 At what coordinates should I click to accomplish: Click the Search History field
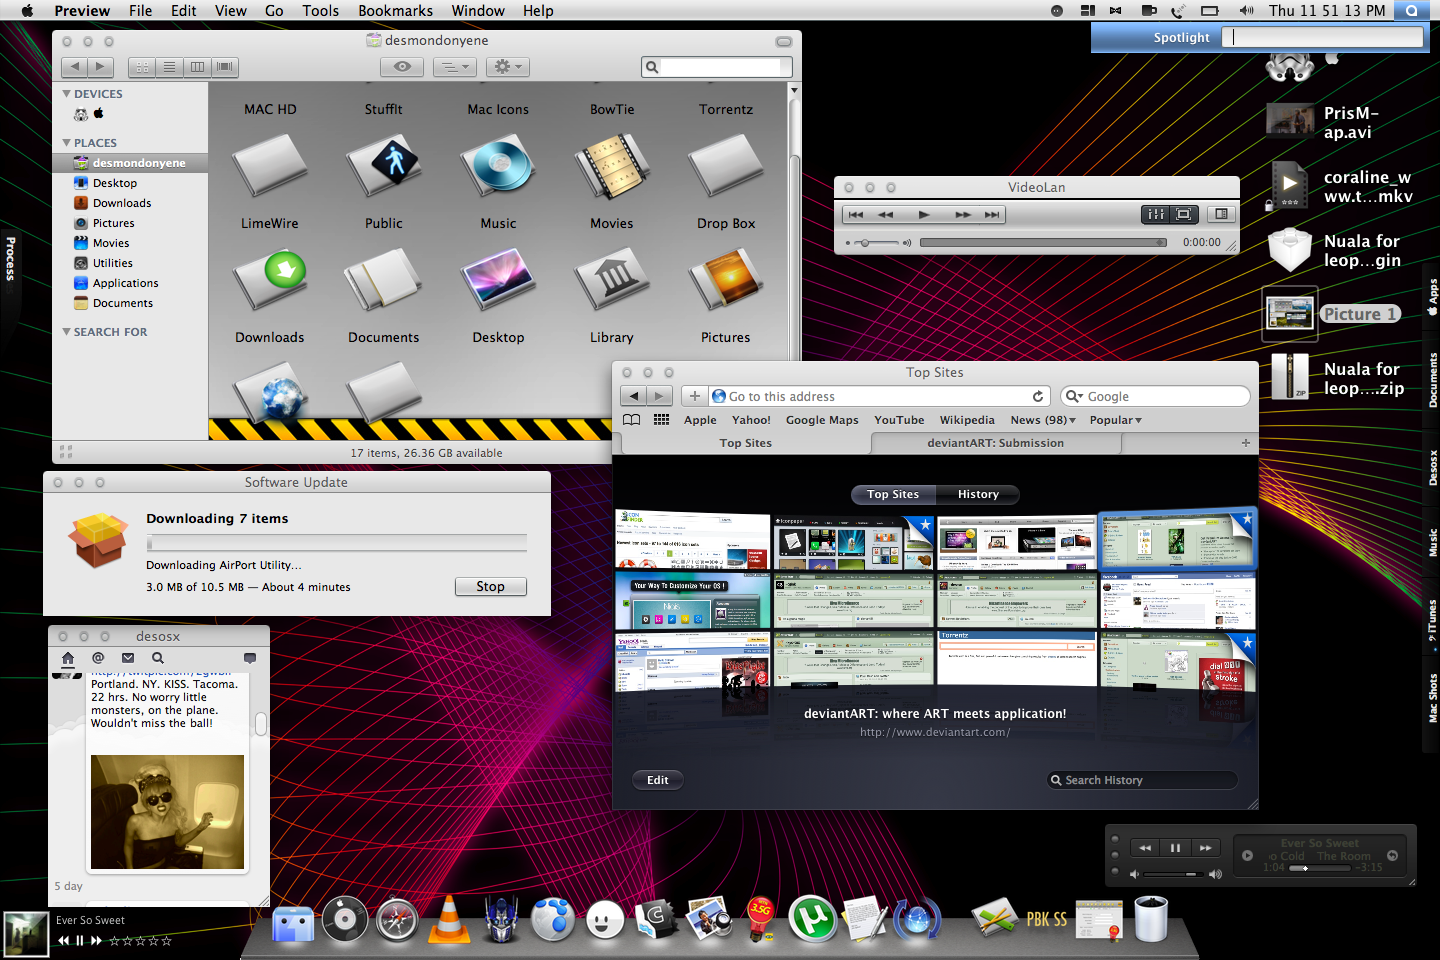(x=1142, y=780)
